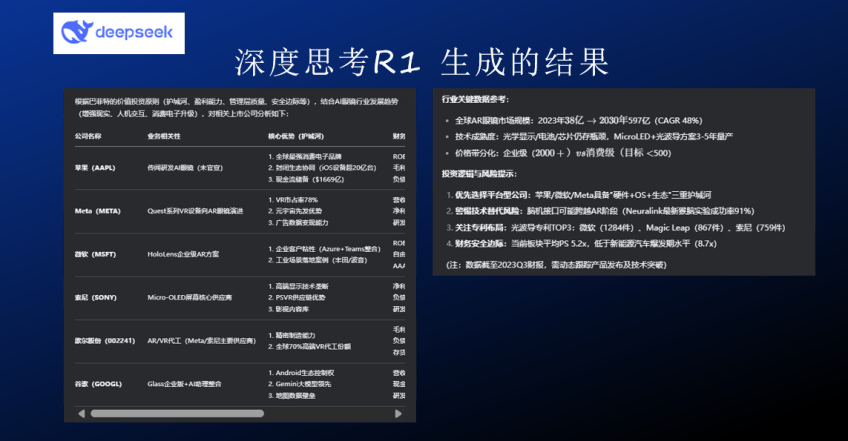
Task: Click the 'Glass企业版+AI助理整合' cell
Action: coord(184,384)
